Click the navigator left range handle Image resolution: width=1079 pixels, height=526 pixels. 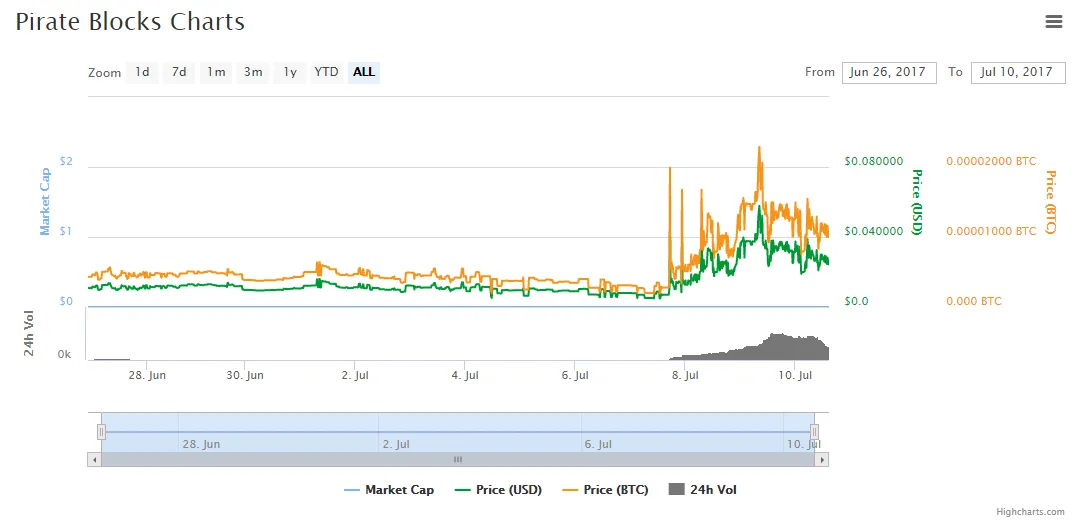click(101, 432)
